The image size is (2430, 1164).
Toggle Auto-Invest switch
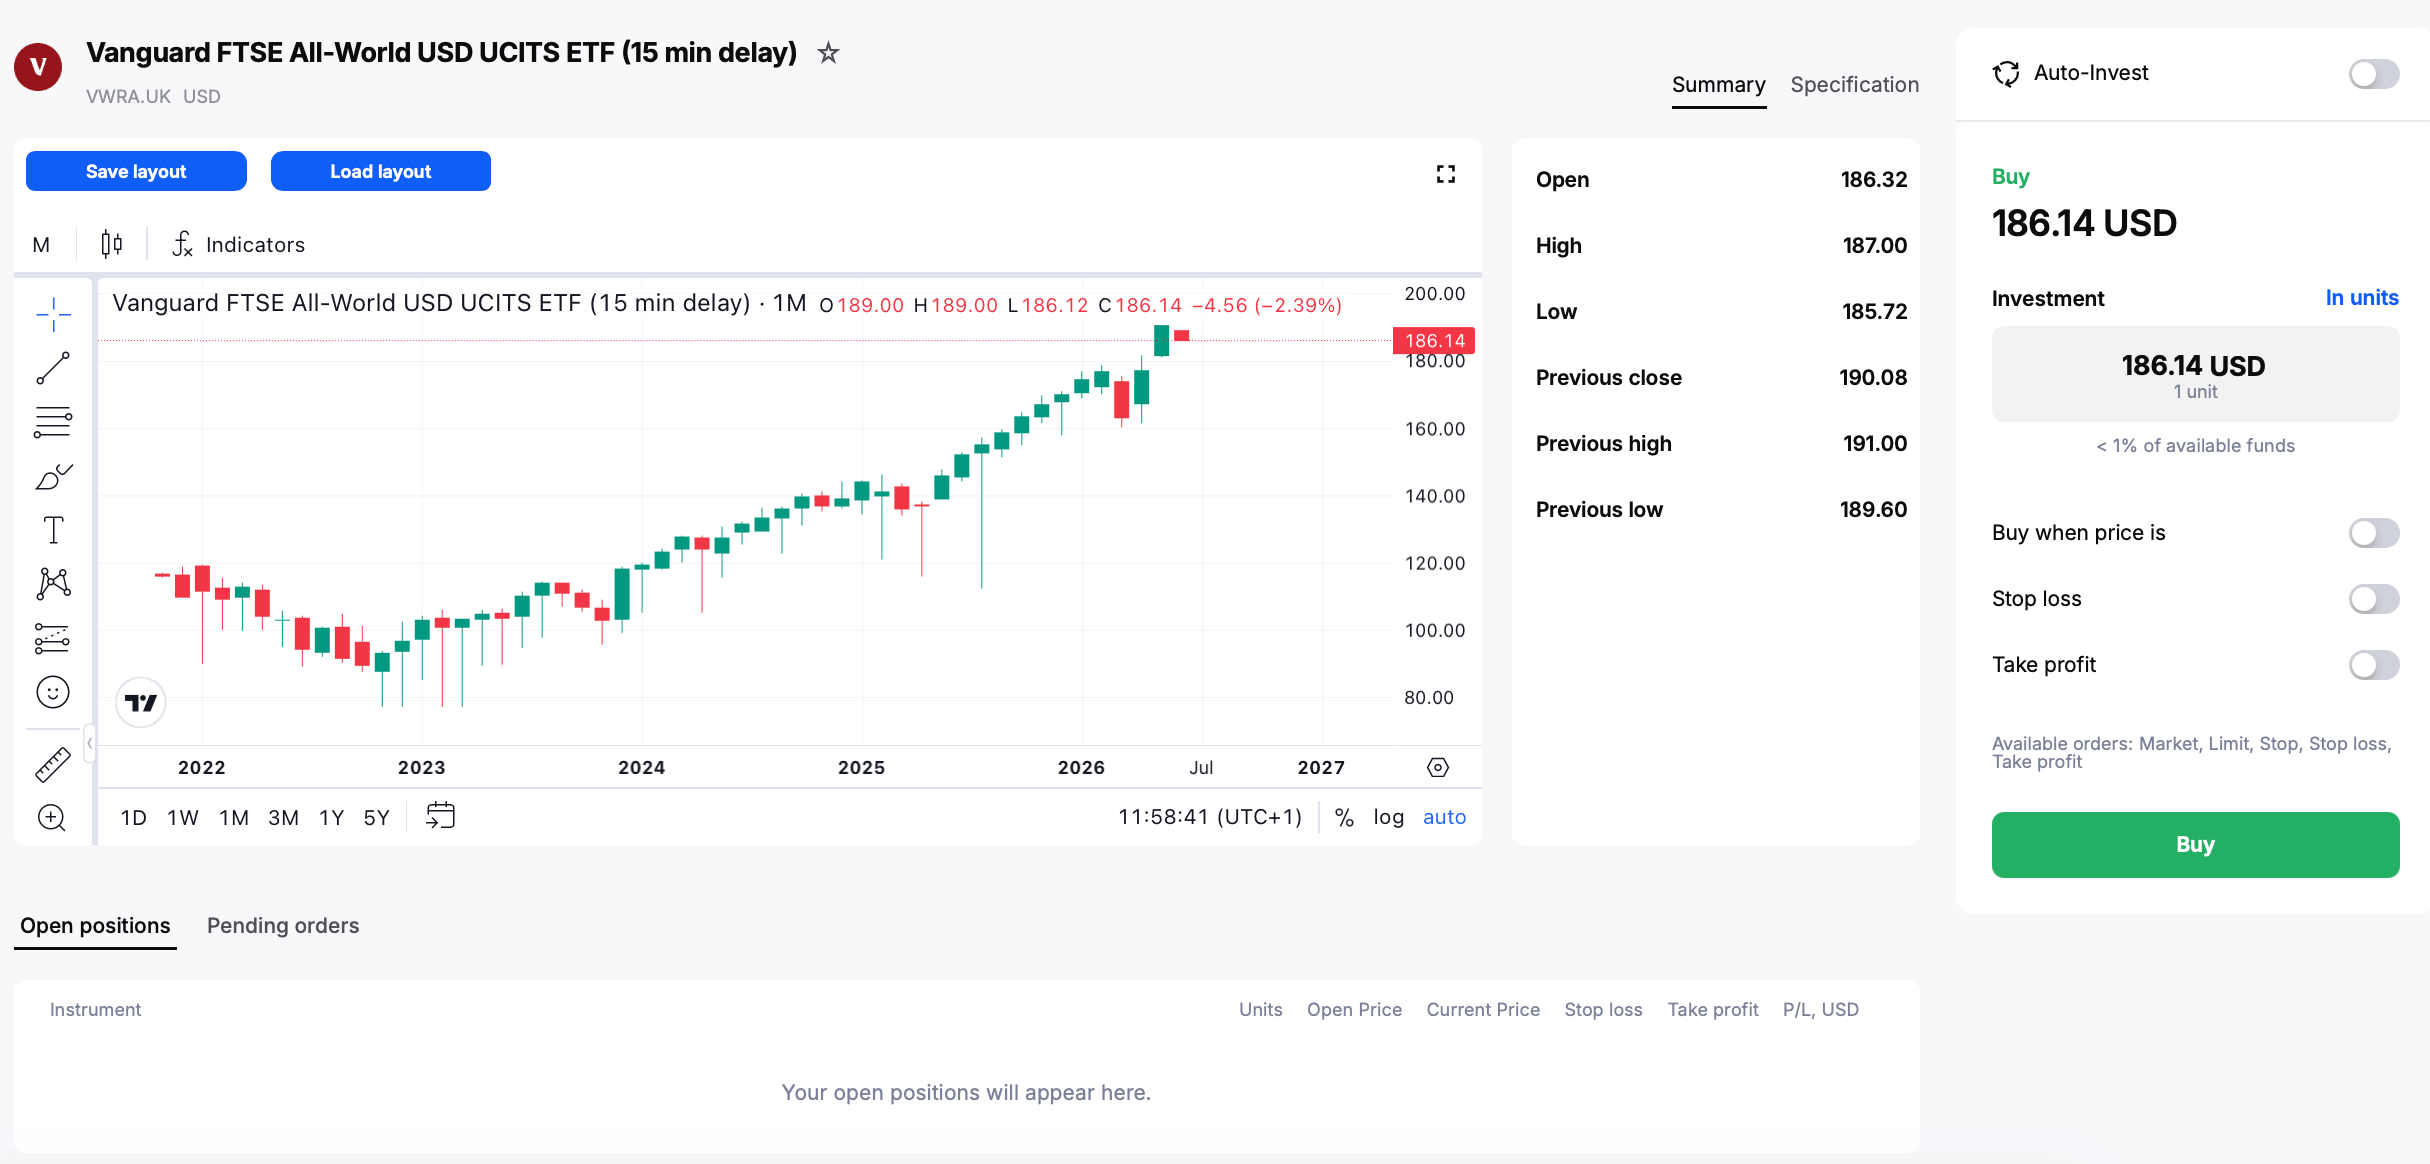[x=2374, y=73]
